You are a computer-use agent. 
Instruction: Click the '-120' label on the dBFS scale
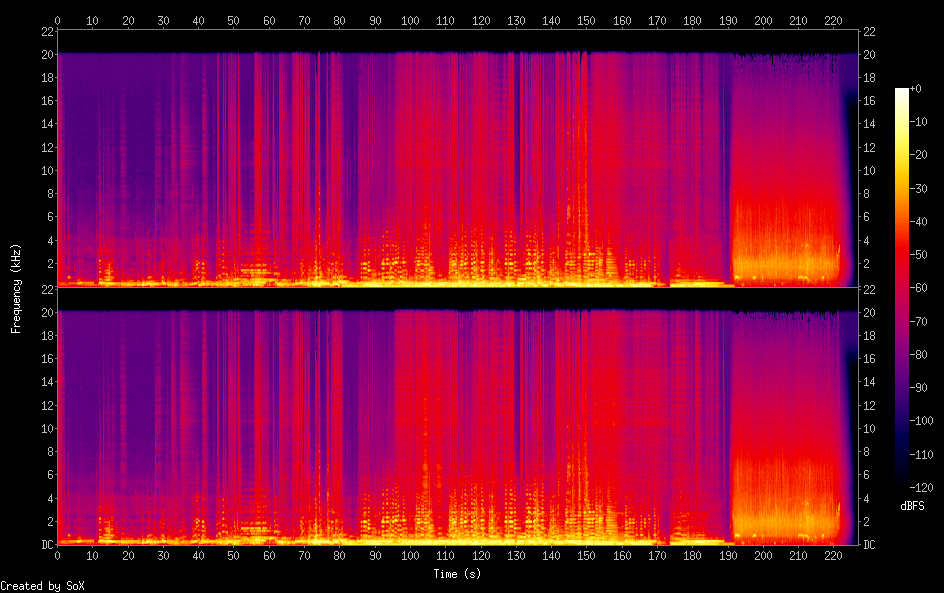(x=922, y=488)
